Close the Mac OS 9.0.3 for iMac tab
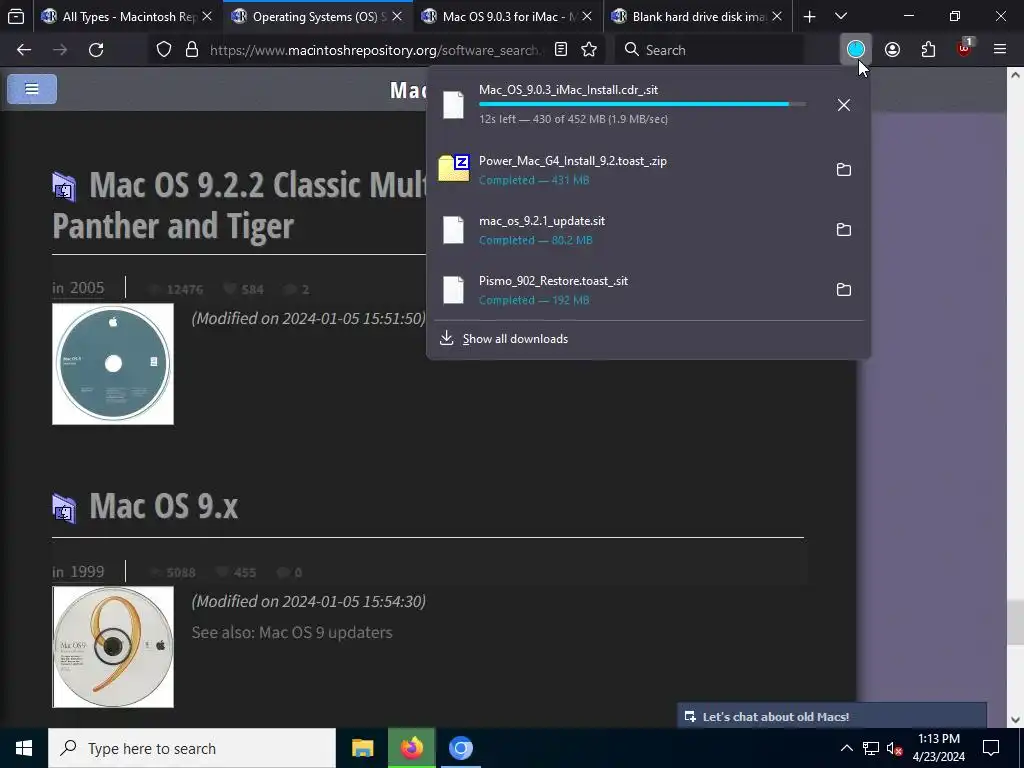Screen dimensions: 1024x768 pyautogui.click(x=586, y=17)
